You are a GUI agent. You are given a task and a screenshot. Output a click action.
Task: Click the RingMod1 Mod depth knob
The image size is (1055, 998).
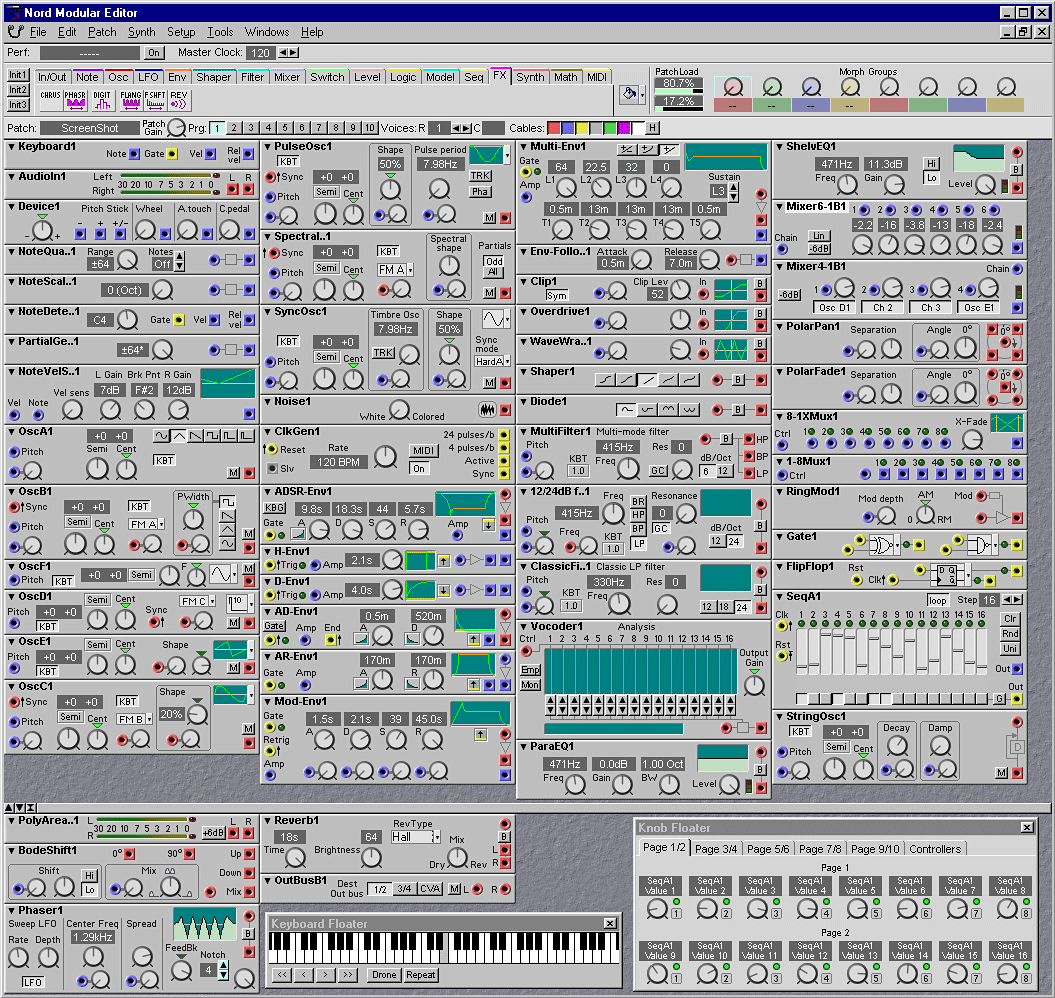pyautogui.click(x=885, y=516)
